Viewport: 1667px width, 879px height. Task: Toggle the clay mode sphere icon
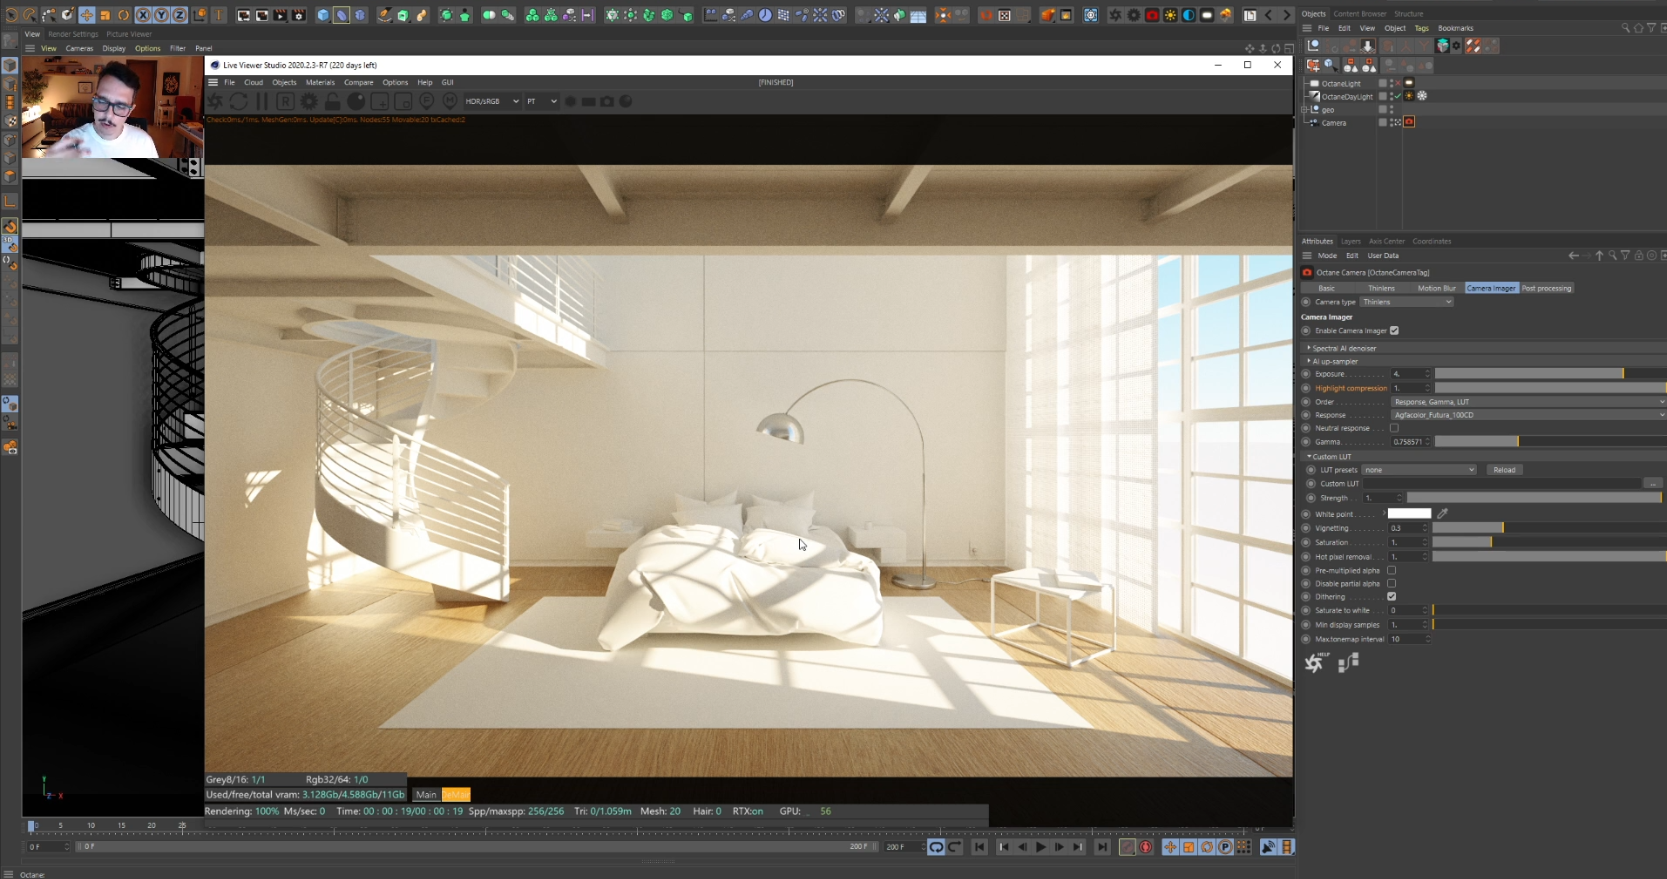356,101
